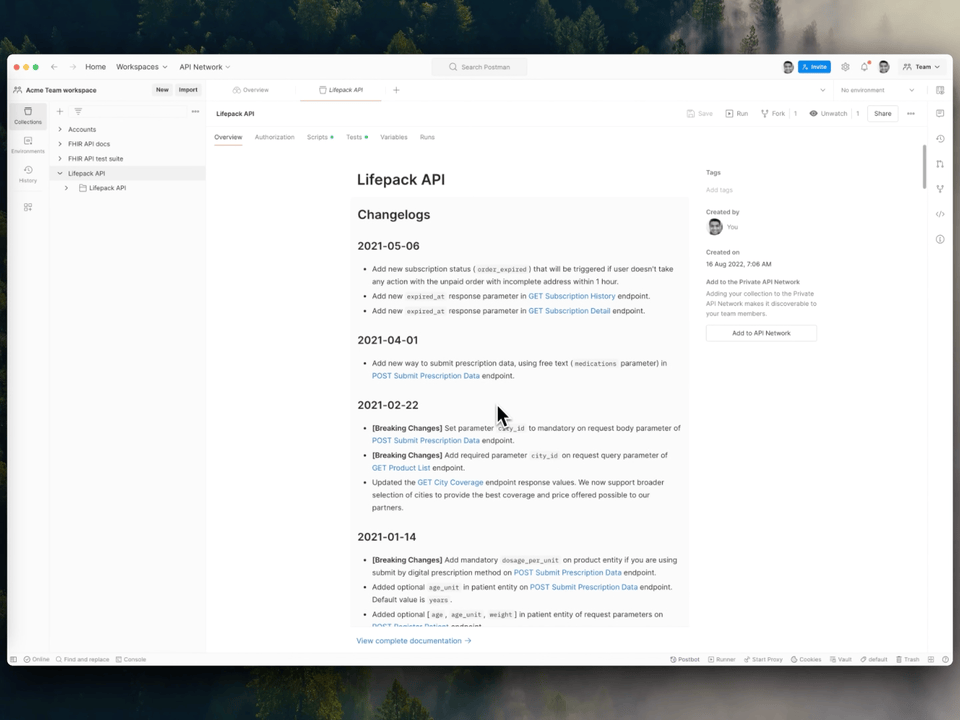Open the pull requests icon in right sidebar
This screenshot has width=960, height=720.
[x=940, y=163]
